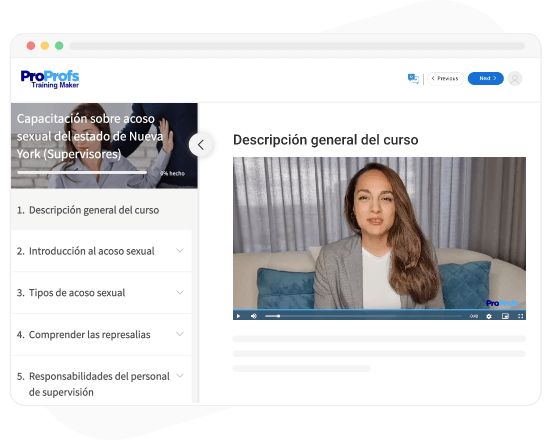Image resolution: width=551 pixels, height=442 pixels.
Task: Go to the Previous lesson
Action: pyautogui.click(x=445, y=78)
